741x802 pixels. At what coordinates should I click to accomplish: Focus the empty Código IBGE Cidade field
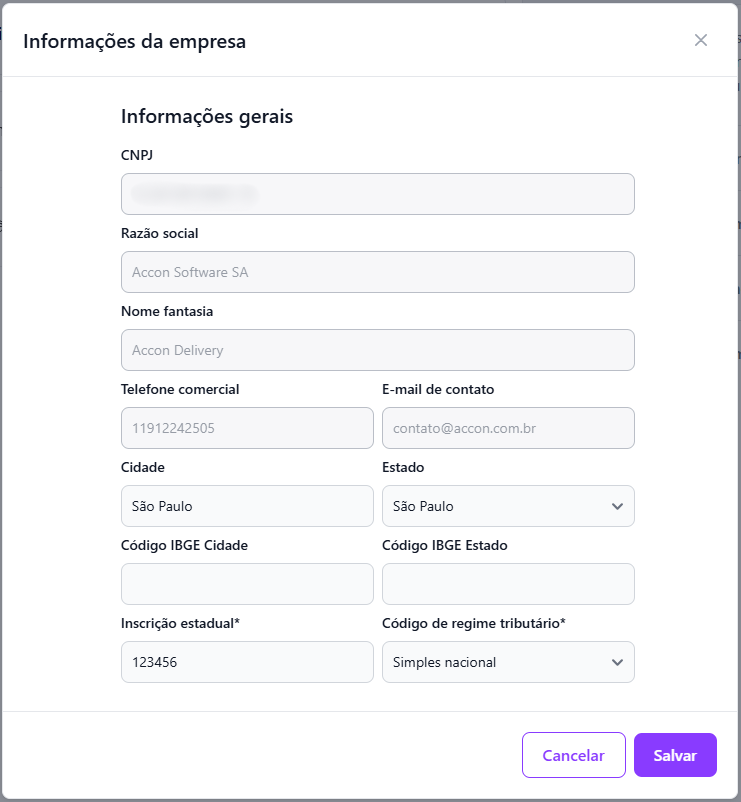pyautogui.click(x=247, y=584)
